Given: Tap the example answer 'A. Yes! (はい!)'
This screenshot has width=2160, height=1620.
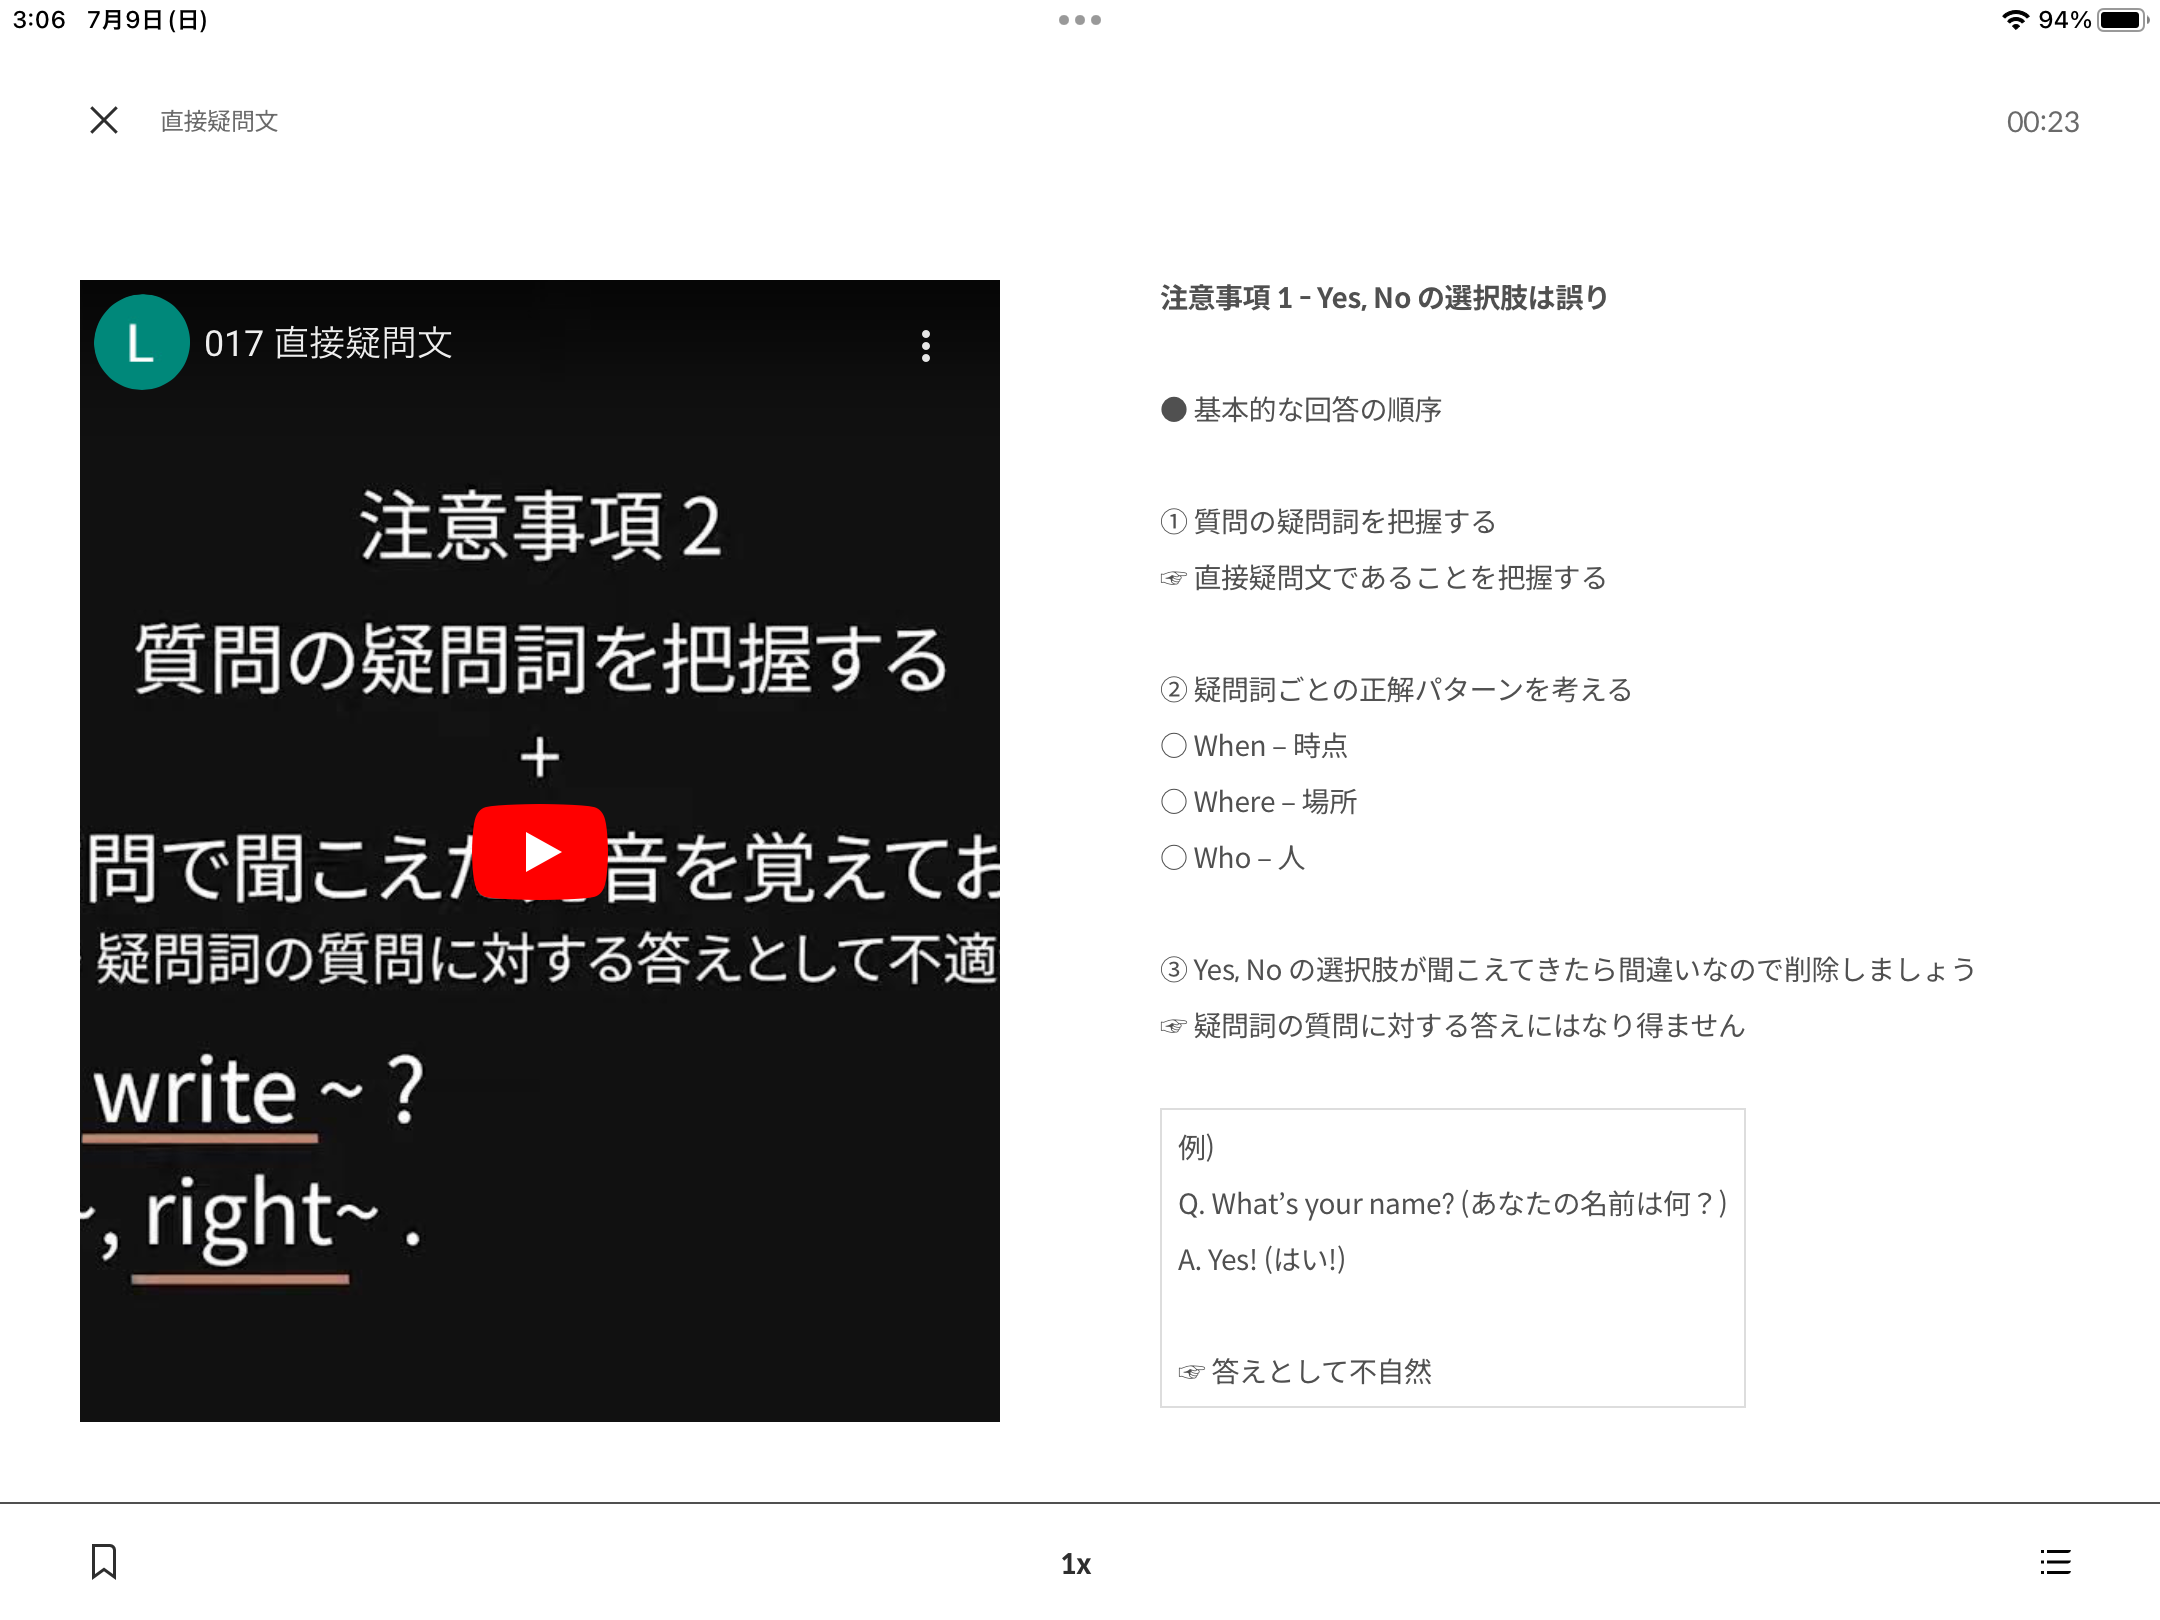Looking at the screenshot, I should 1262,1260.
